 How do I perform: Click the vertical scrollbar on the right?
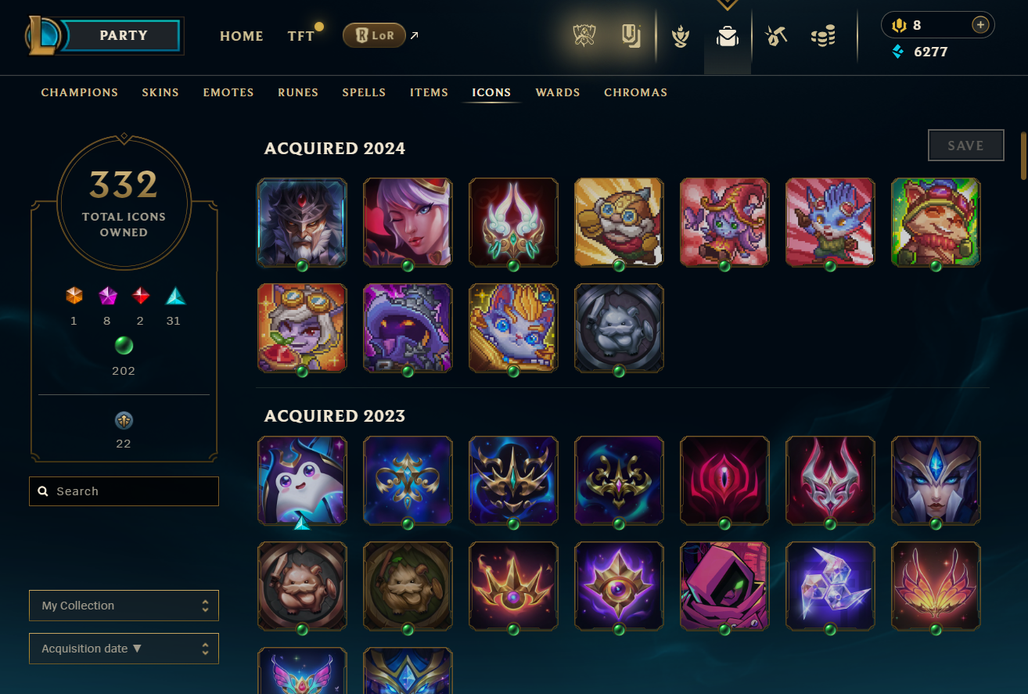[1023, 156]
